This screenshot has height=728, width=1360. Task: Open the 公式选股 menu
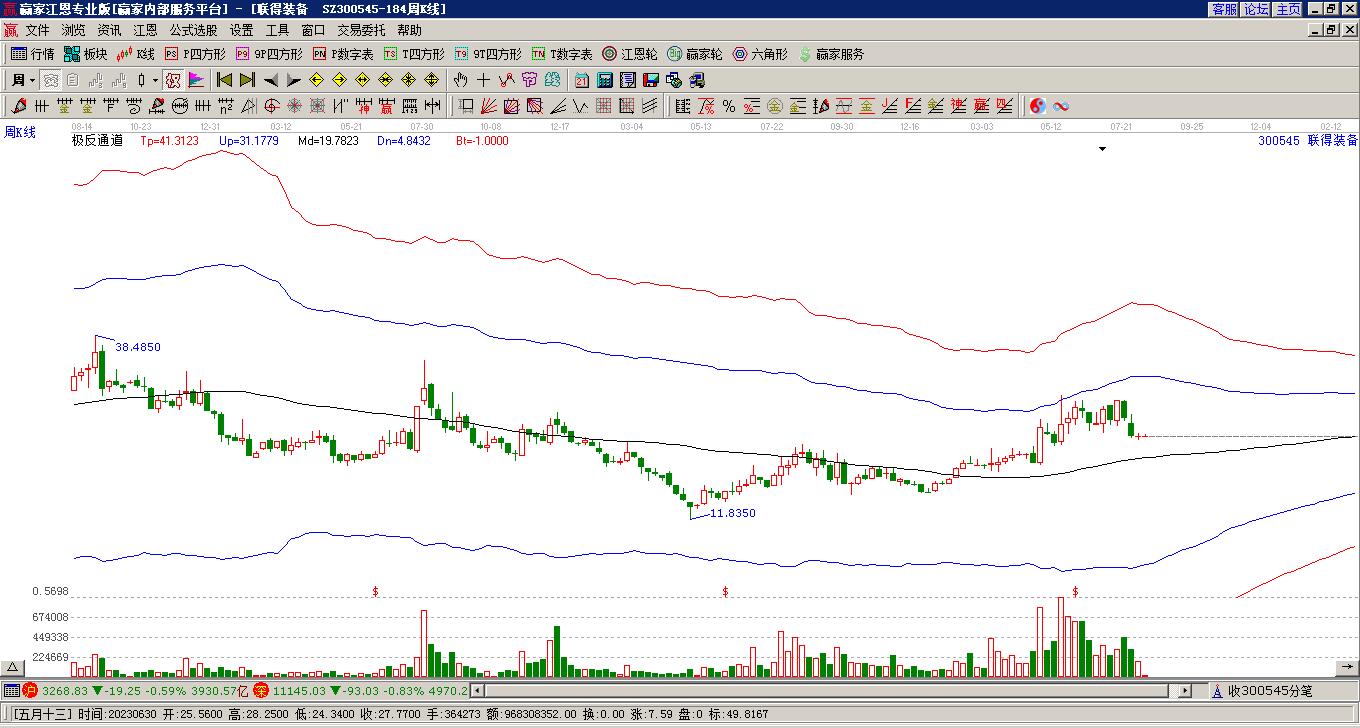click(193, 31)
